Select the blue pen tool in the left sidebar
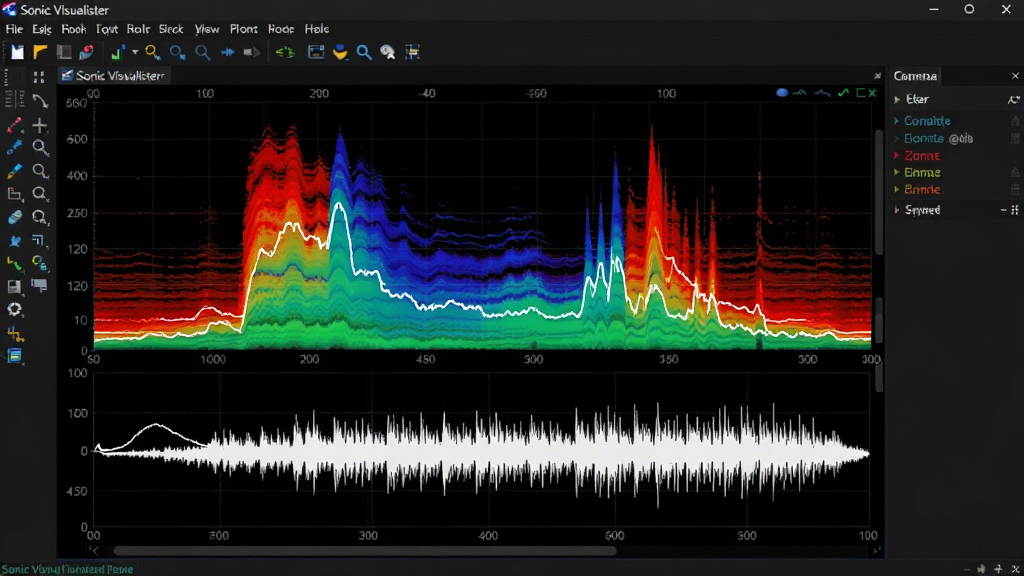Viewport: 1024px width, 576px height. click(x=14, y=148)
